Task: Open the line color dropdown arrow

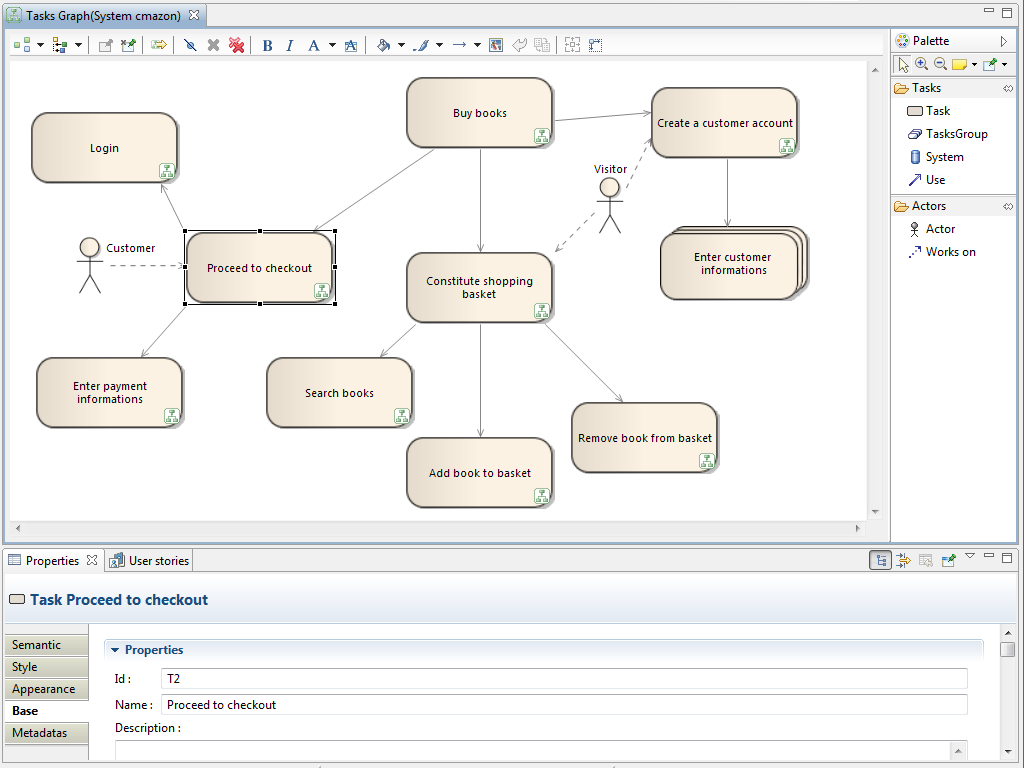Action: pos(440,45)
